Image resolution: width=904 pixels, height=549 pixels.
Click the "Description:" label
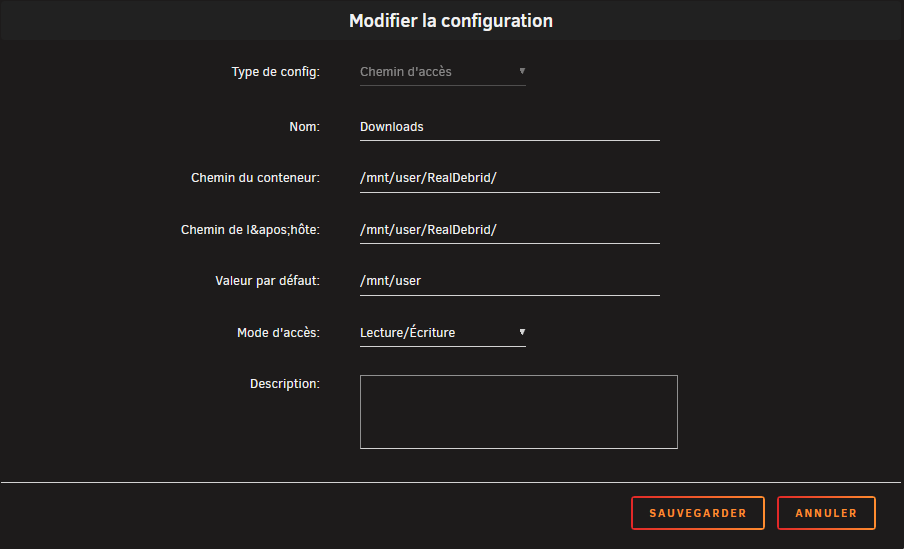[285, 384]
